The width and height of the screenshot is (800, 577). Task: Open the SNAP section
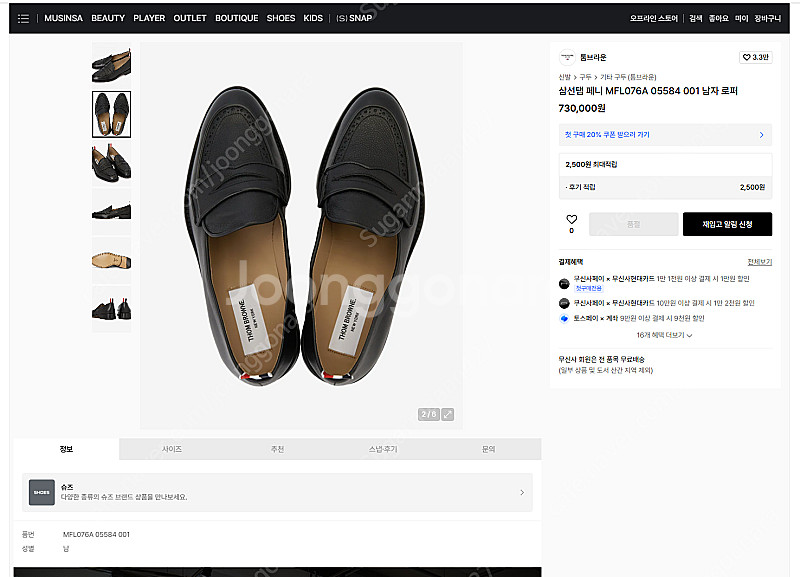pos(354,18)
